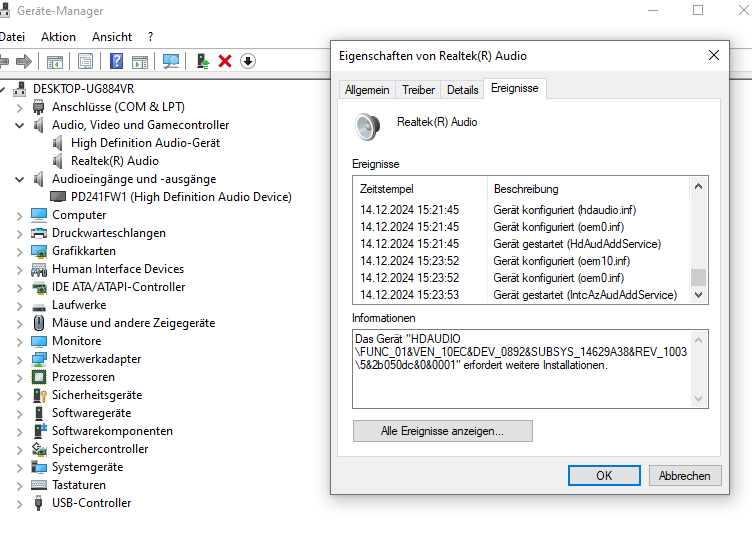This screenshot has height=534, width=752.
Task: Open the Ansicht menu
Action: click(x=112, y=37)
